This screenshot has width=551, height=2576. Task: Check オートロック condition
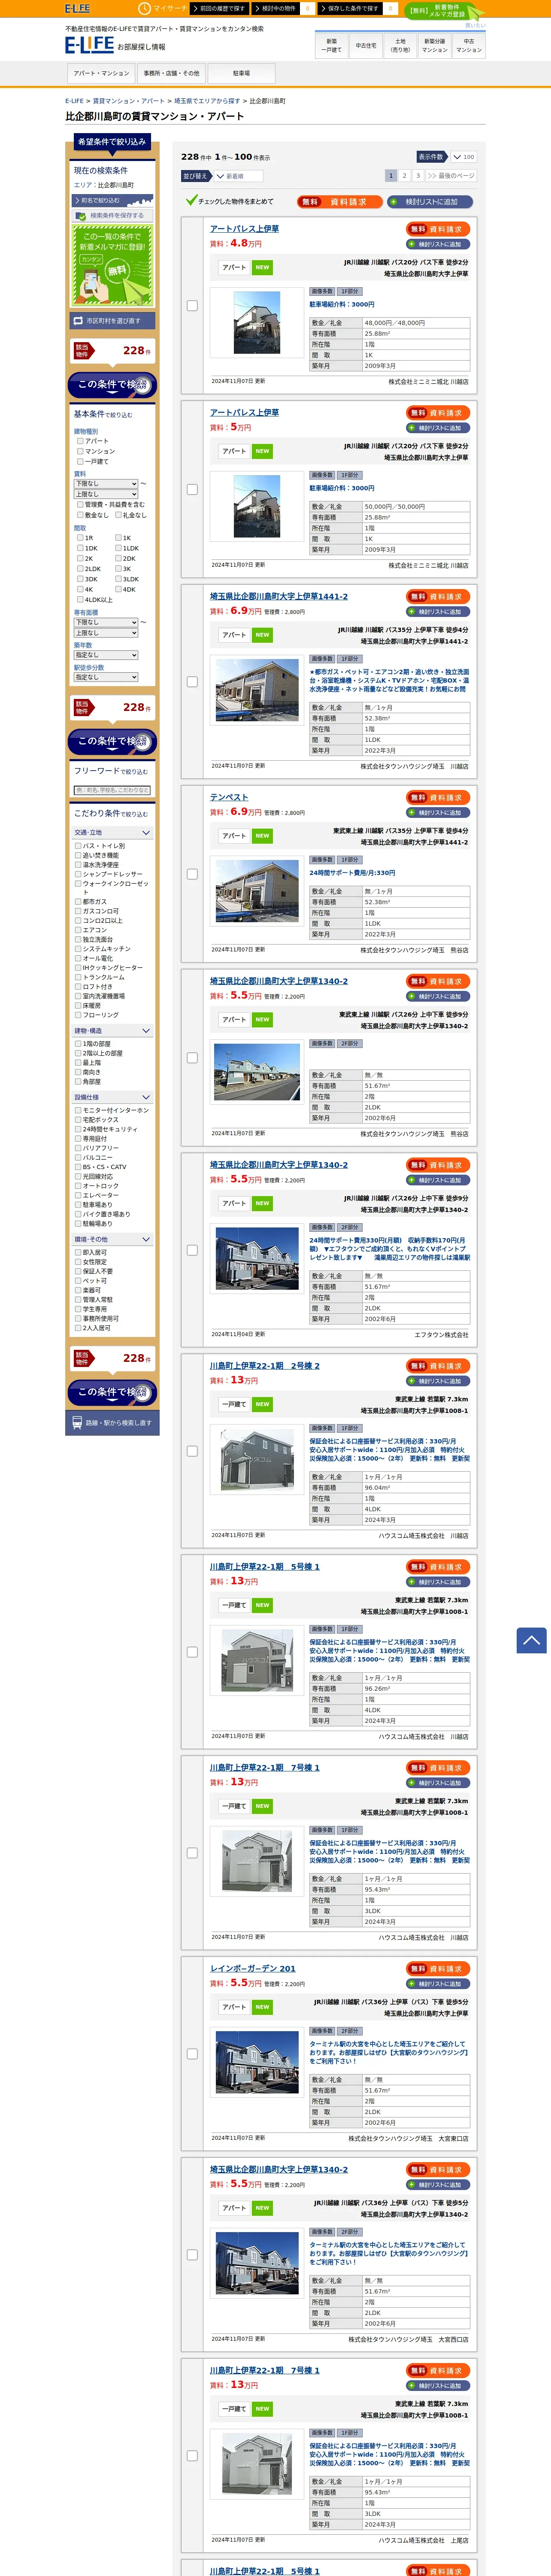[78, 1186]
